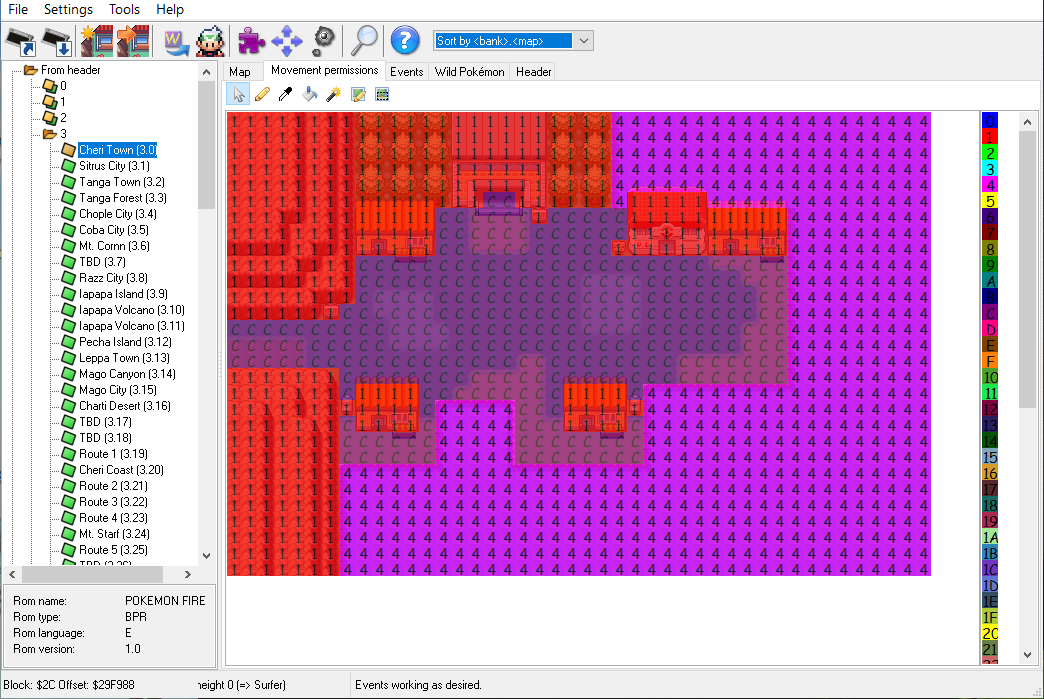Select Mt. Cornn (3.6) map
The image size is (1044, 699).
click(x=114, y=246)
